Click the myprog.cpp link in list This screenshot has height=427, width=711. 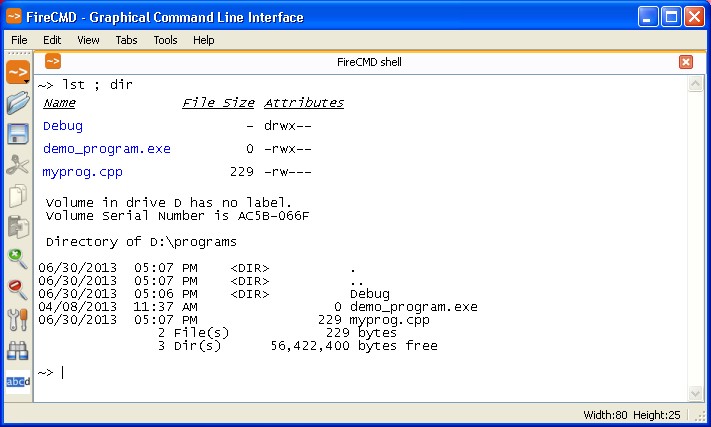click(x=82, y=172)
